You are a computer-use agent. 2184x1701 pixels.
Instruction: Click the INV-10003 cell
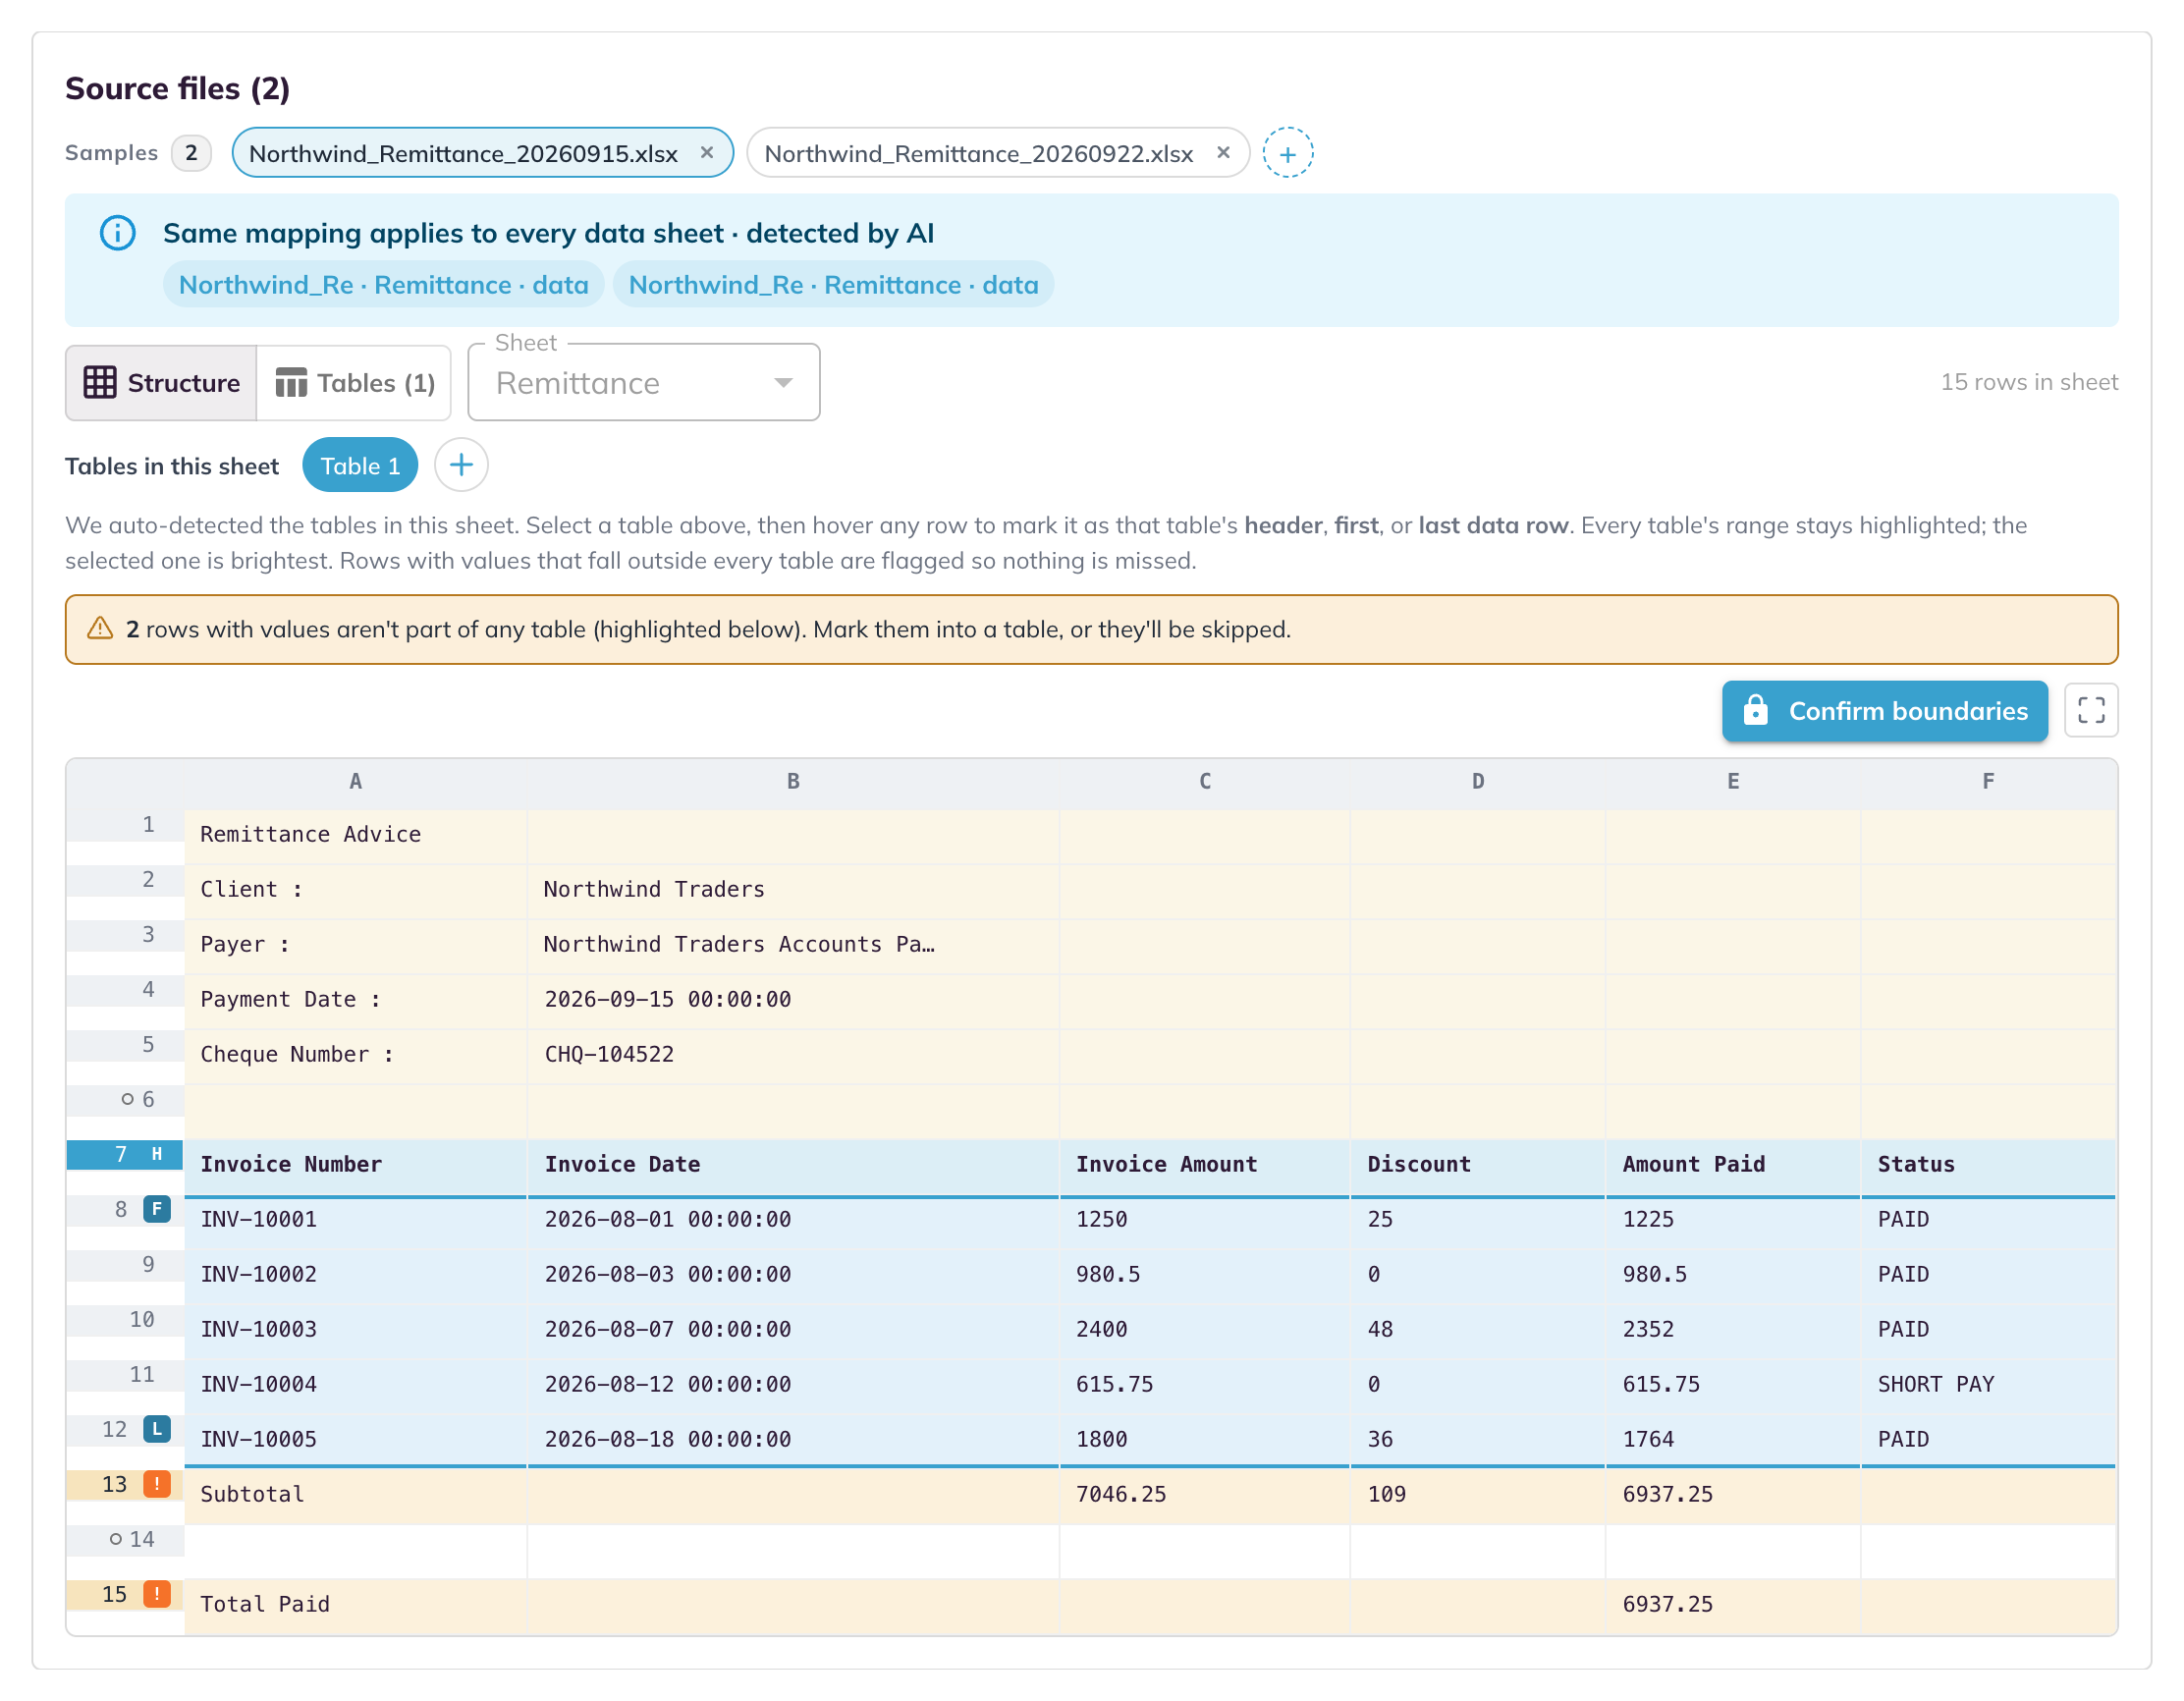[x=356, y=1330]
